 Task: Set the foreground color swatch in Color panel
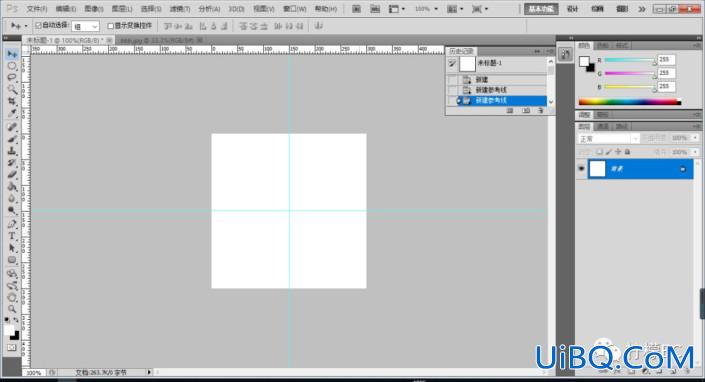coord(584,61)
